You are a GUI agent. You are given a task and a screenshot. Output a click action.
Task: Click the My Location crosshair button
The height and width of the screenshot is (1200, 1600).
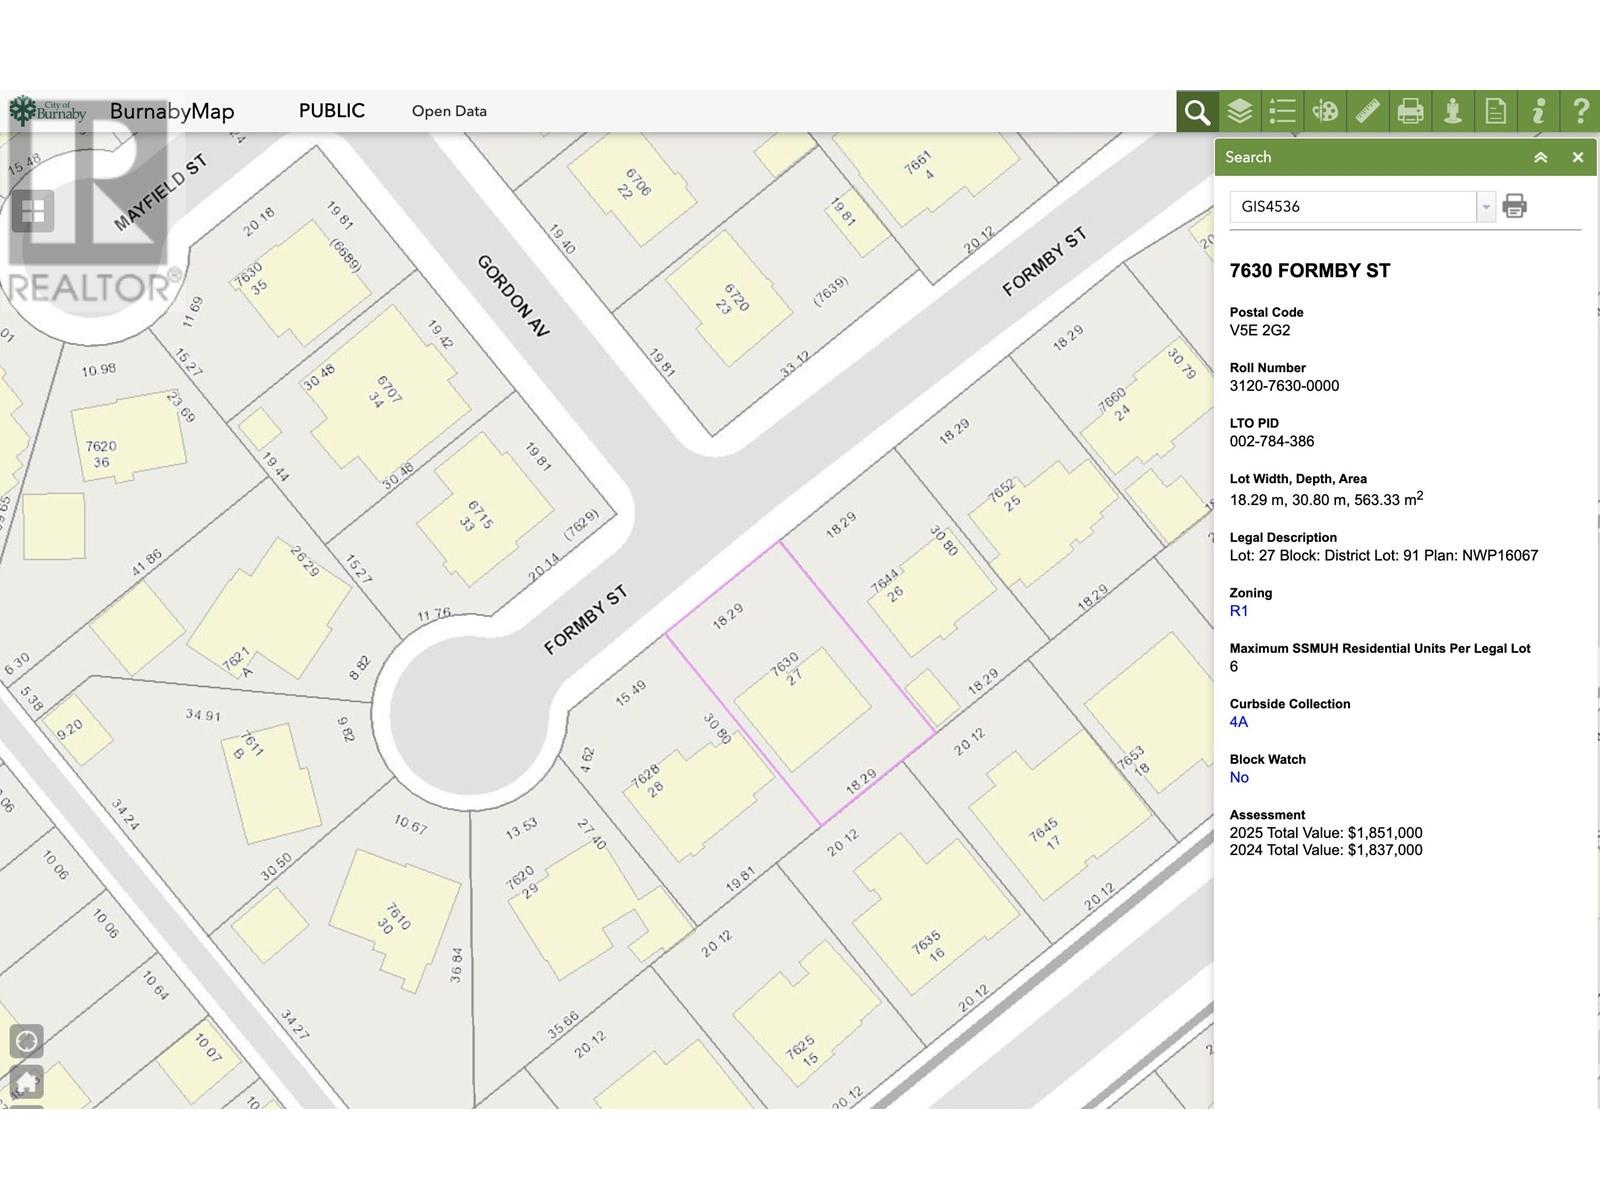pyautogui.click(x=27, y=1041)
